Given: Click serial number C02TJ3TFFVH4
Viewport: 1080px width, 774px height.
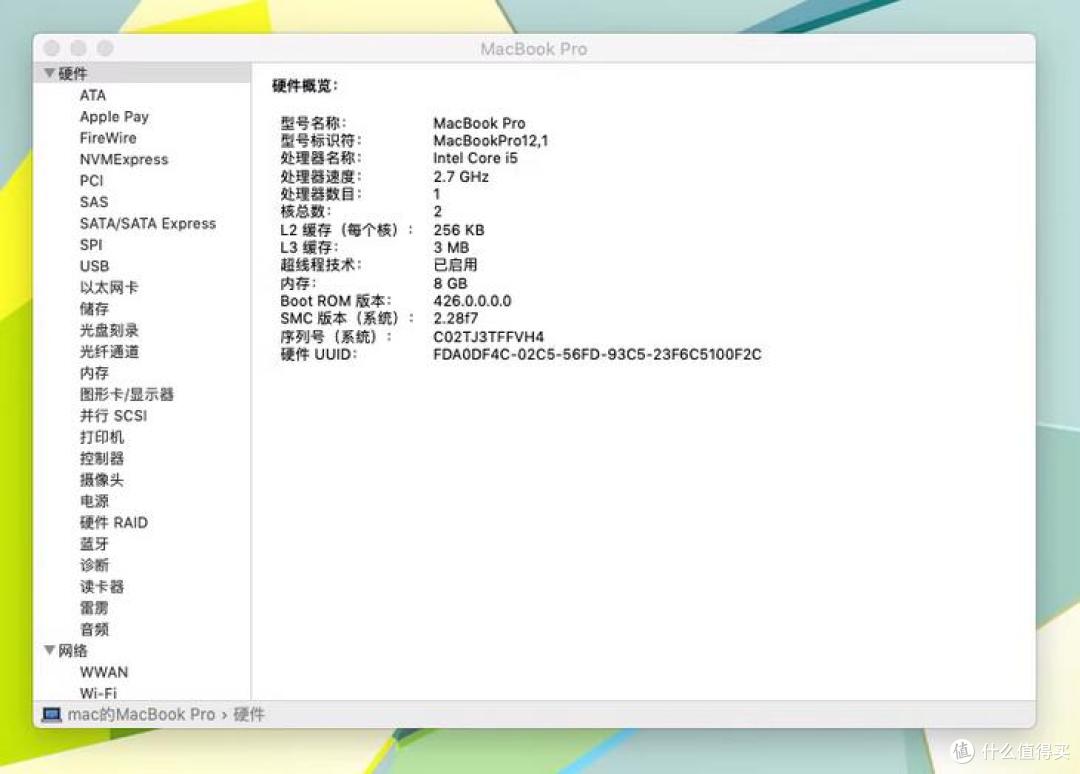Looking at the screenshot, I should (x=488, y=336).
